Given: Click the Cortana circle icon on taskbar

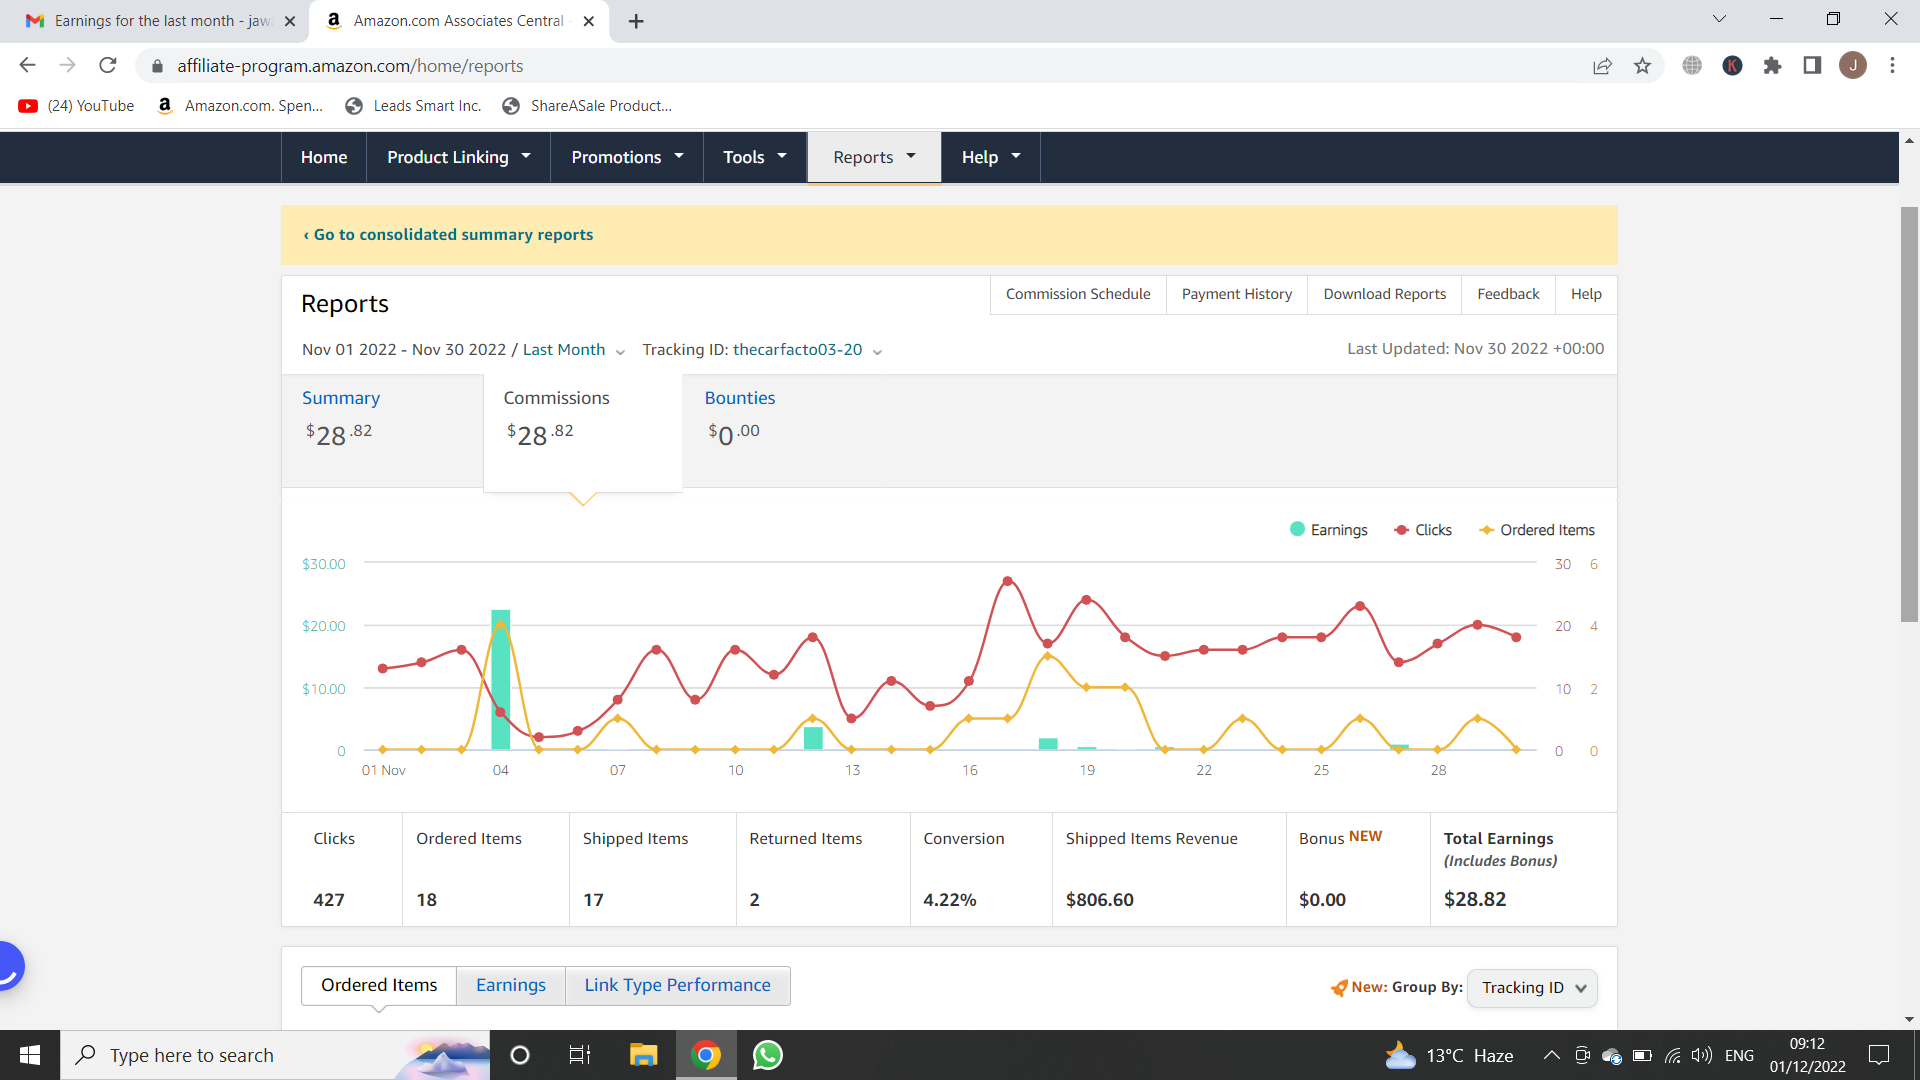Looking at the screenshot, I should click(x=520, y=1055).
